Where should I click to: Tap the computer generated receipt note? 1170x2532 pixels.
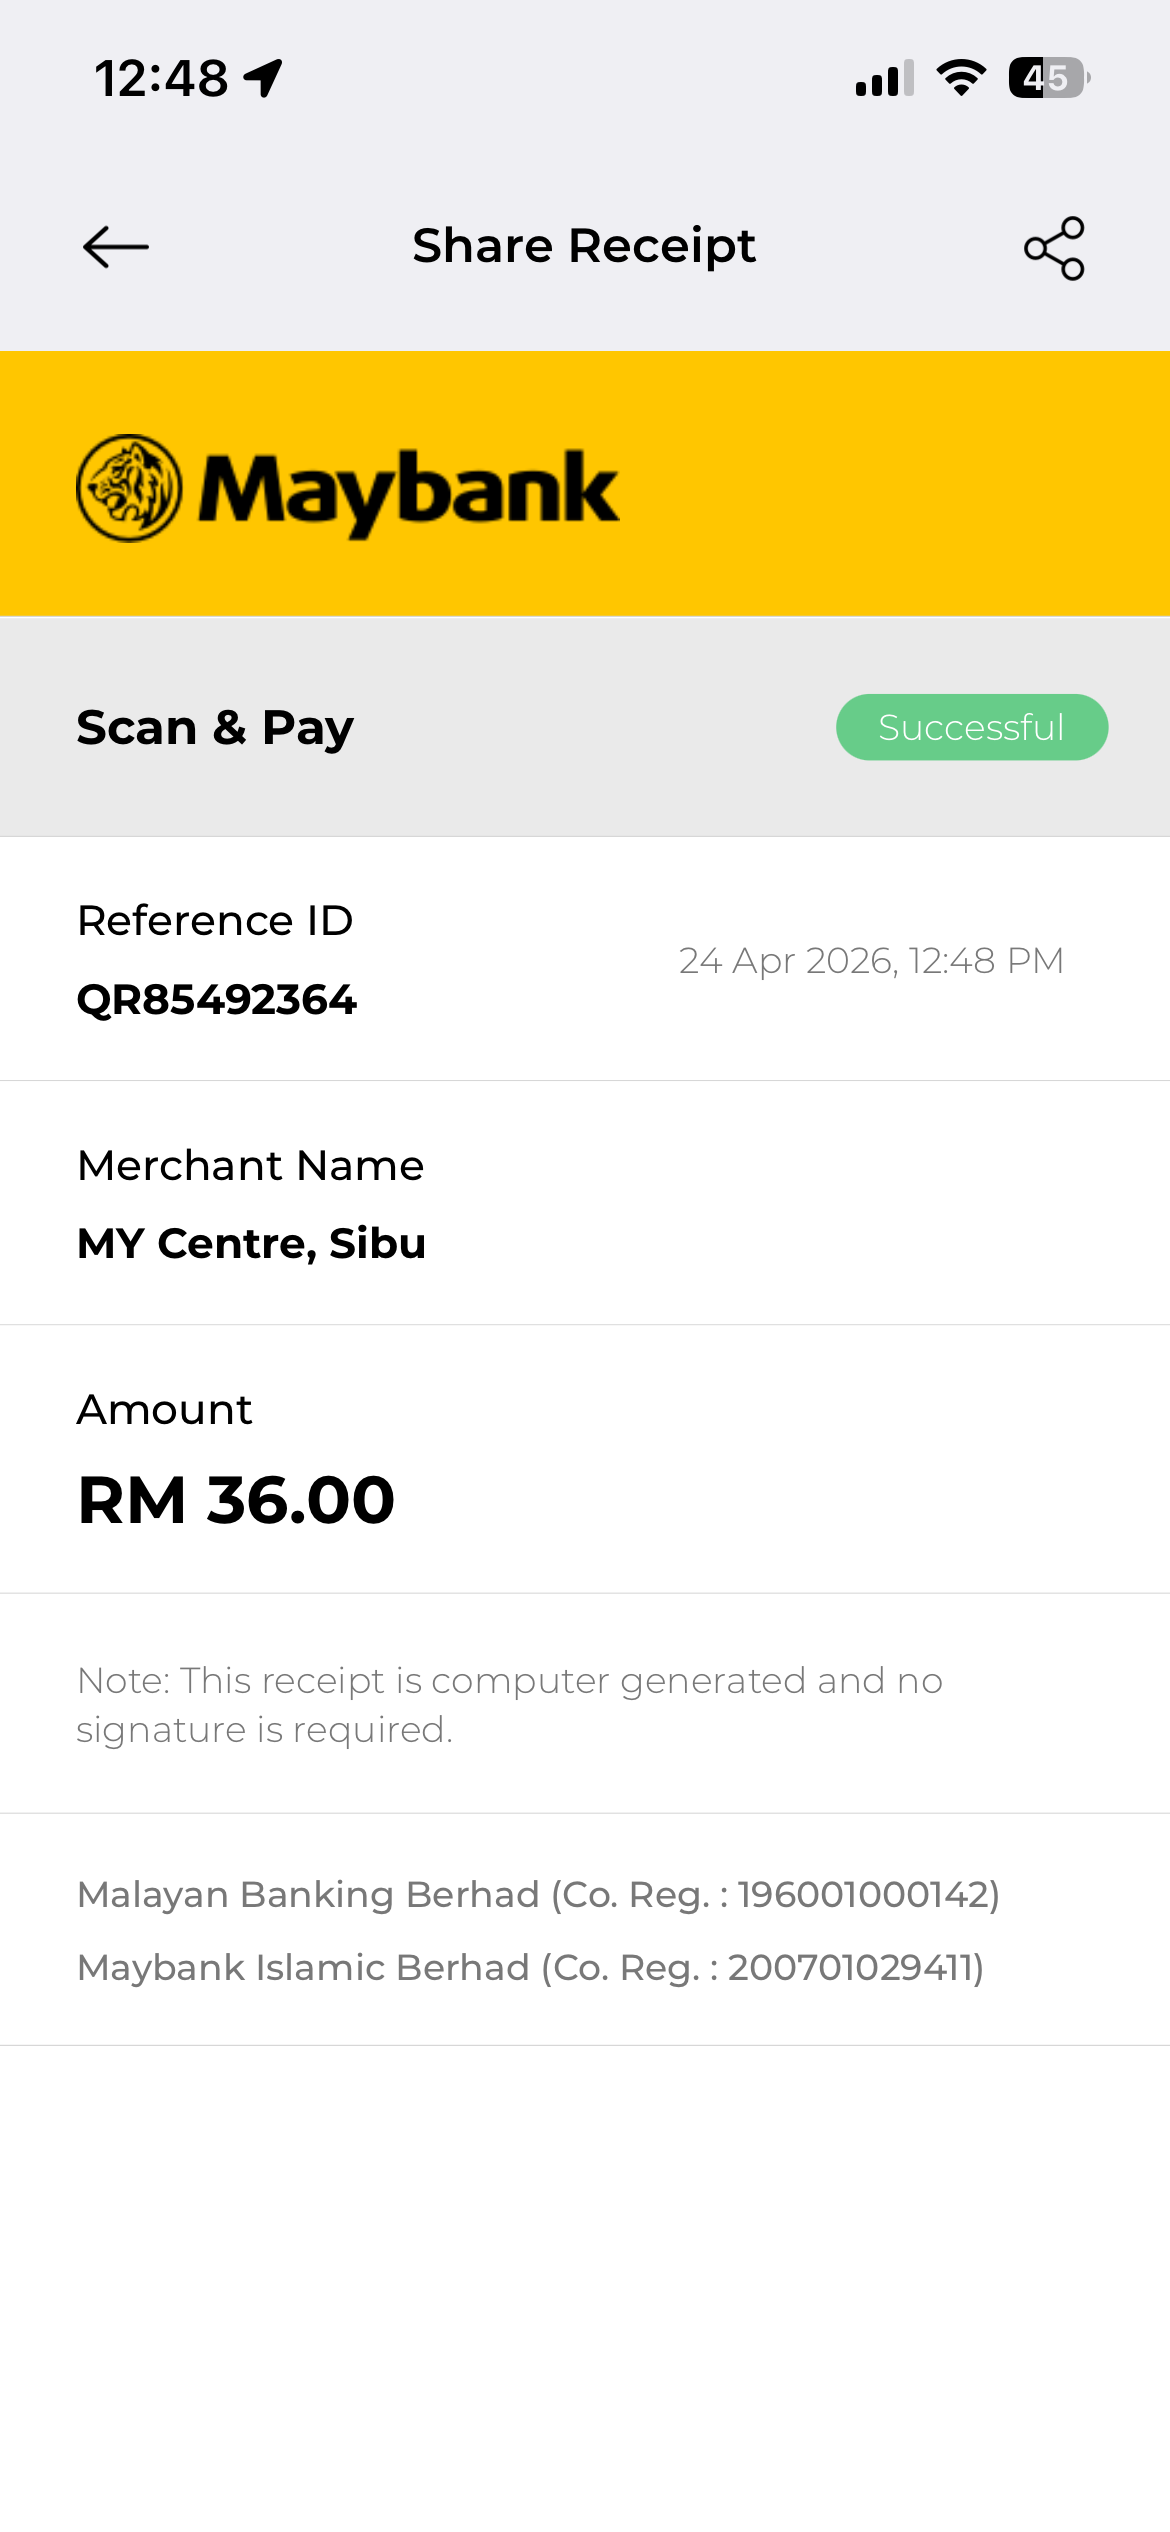point(509,1704)
